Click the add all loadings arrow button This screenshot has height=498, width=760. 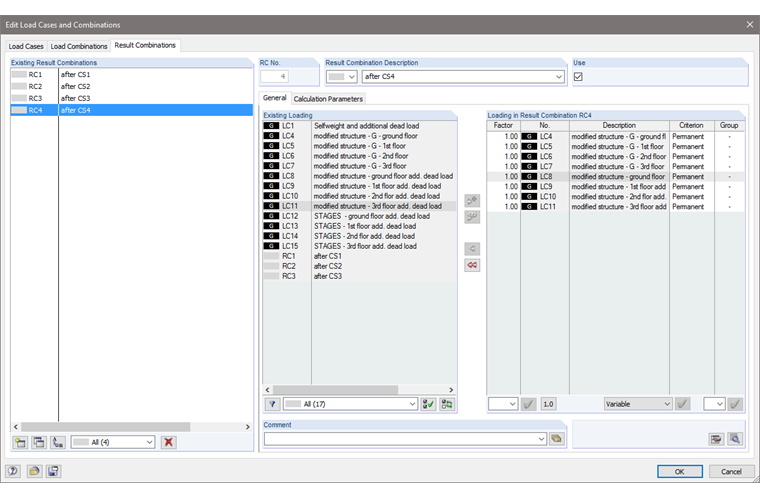tap(472, 217)
